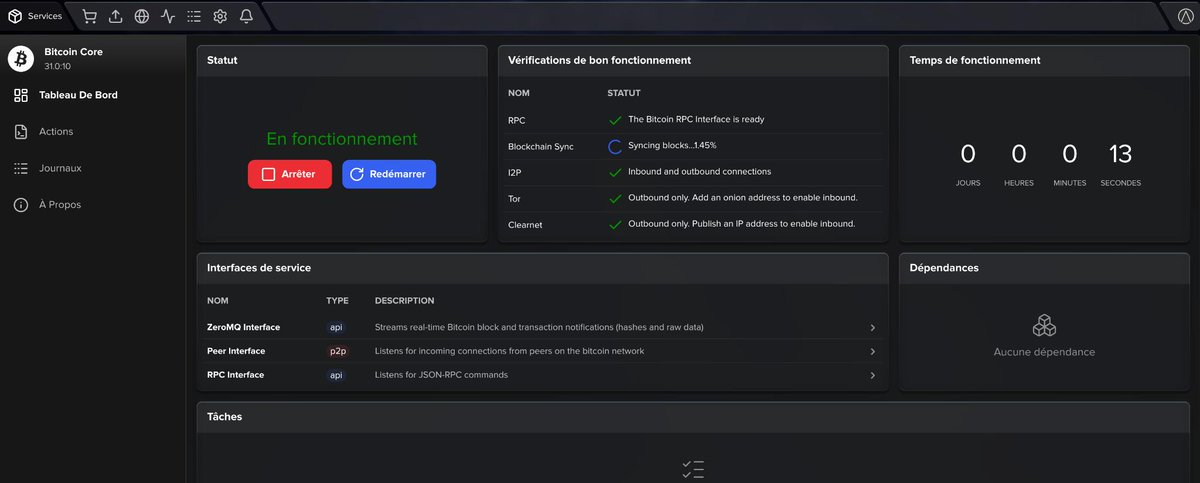The height and width of the screenshot is (483, 1200).
Task: Open the ZeroMQ Interface row chevron
Action: pyautogui.click(x=872, y=328)
